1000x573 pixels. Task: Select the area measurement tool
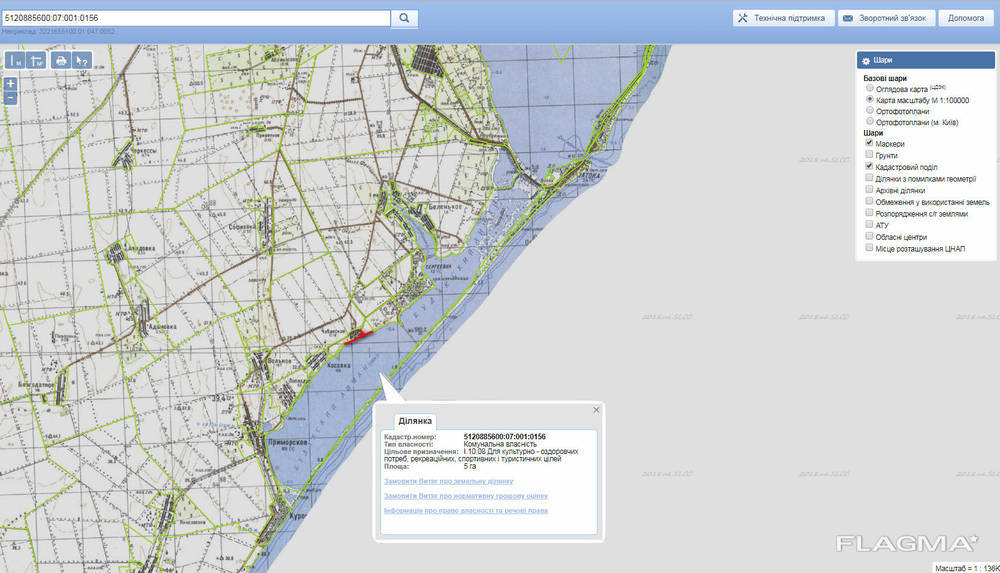pyautogui.click(x=37, y=61)
